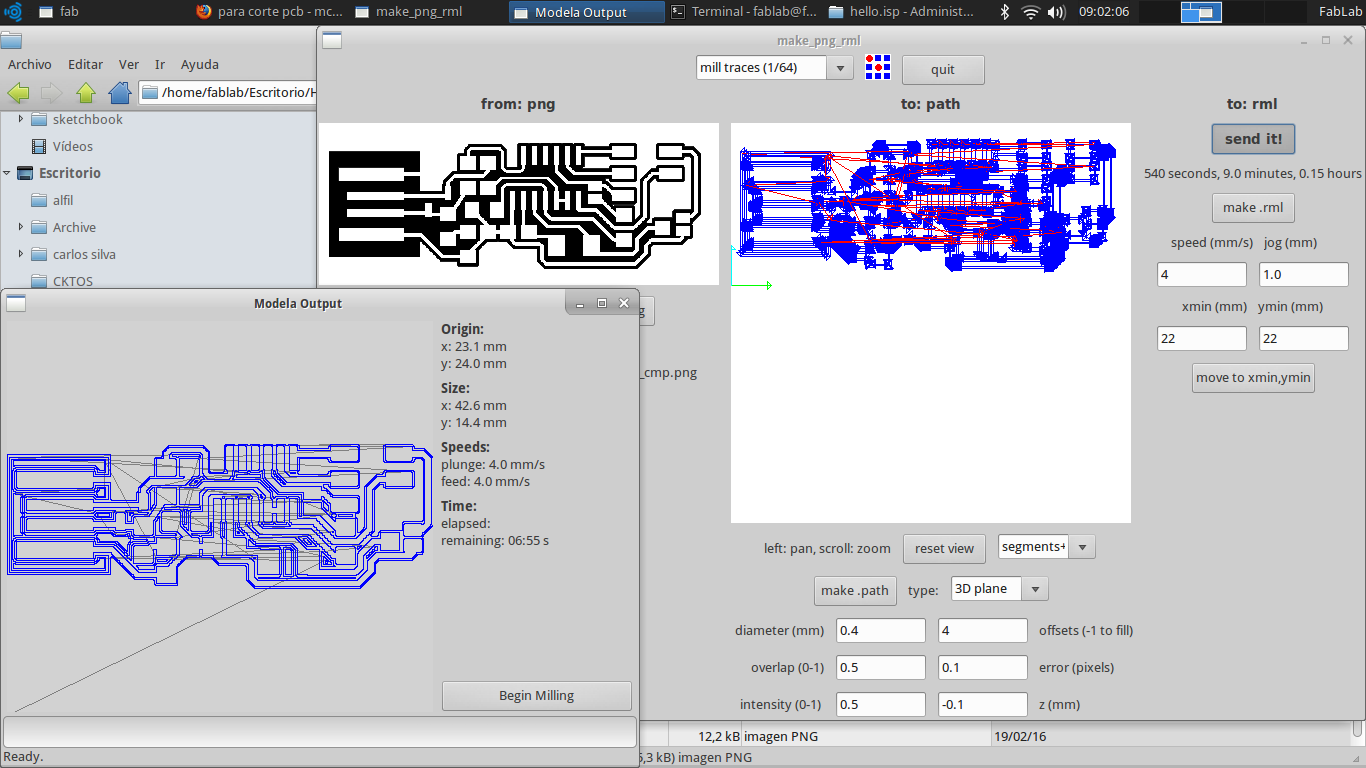Click the alfil folder icon

coord(39,201)
